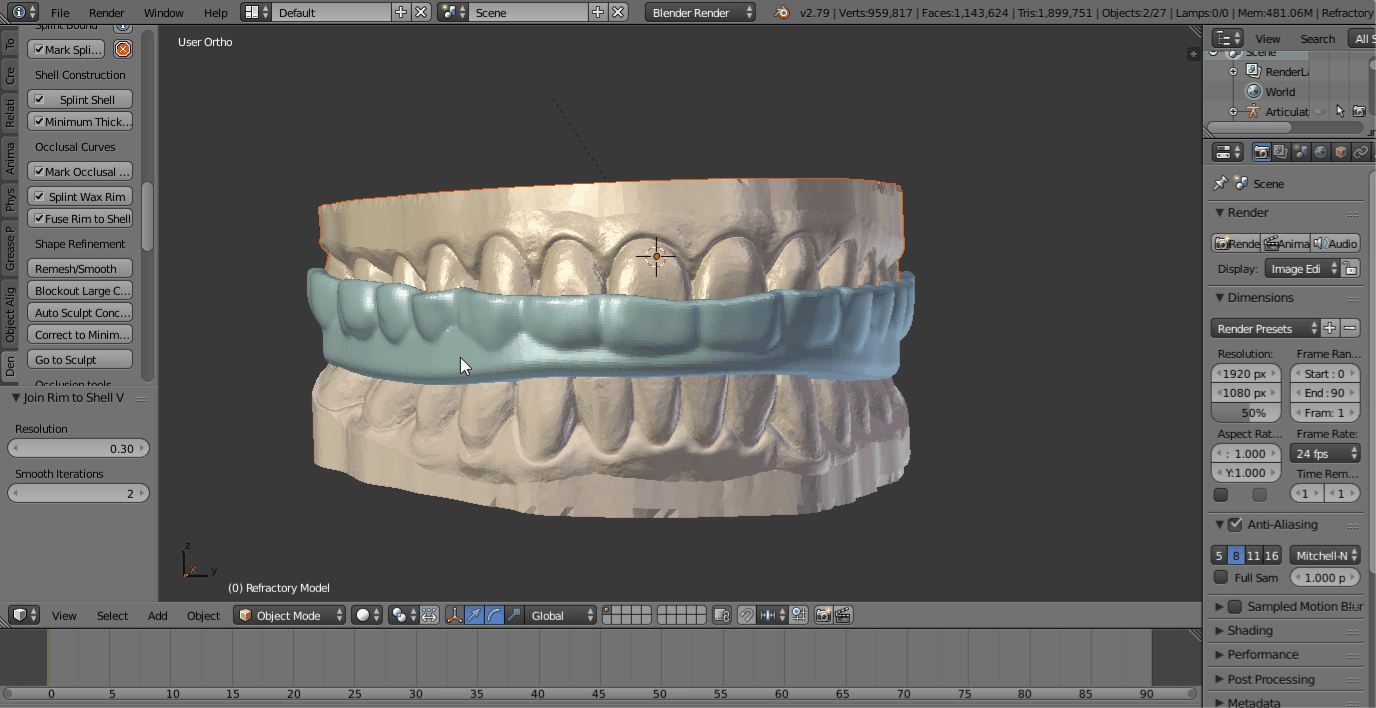
Task: Pin the Scene properties context
Action: pyautogui.click(x=1220, y=183)
